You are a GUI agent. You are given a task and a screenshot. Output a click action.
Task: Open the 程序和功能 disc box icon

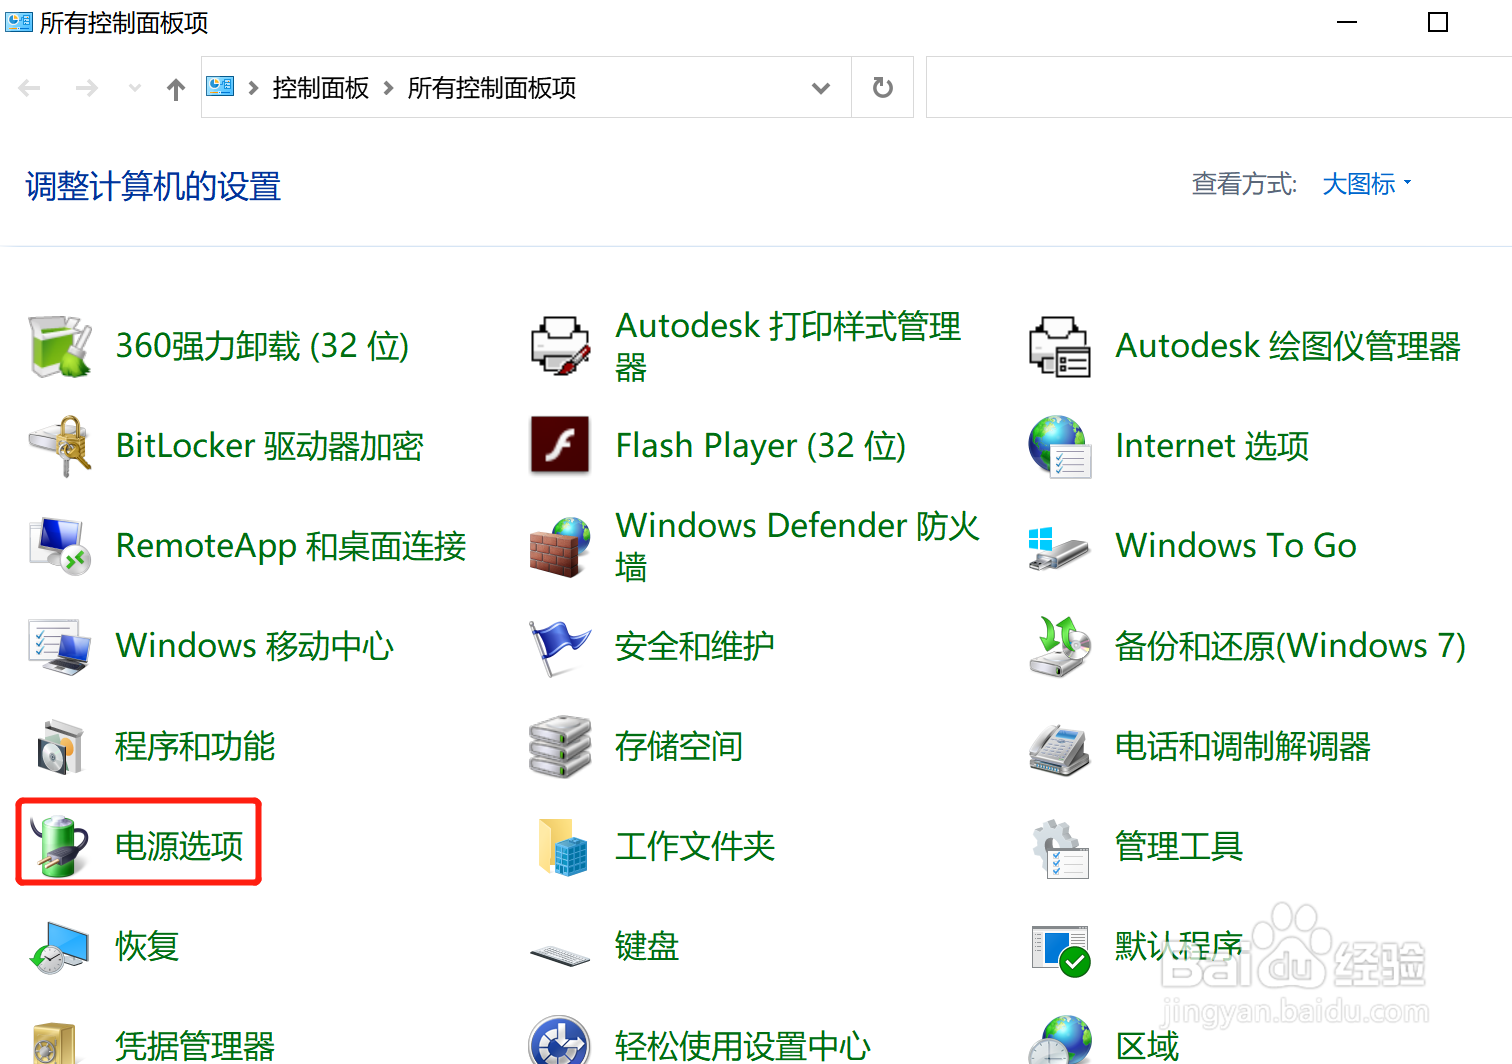(60, 747)
